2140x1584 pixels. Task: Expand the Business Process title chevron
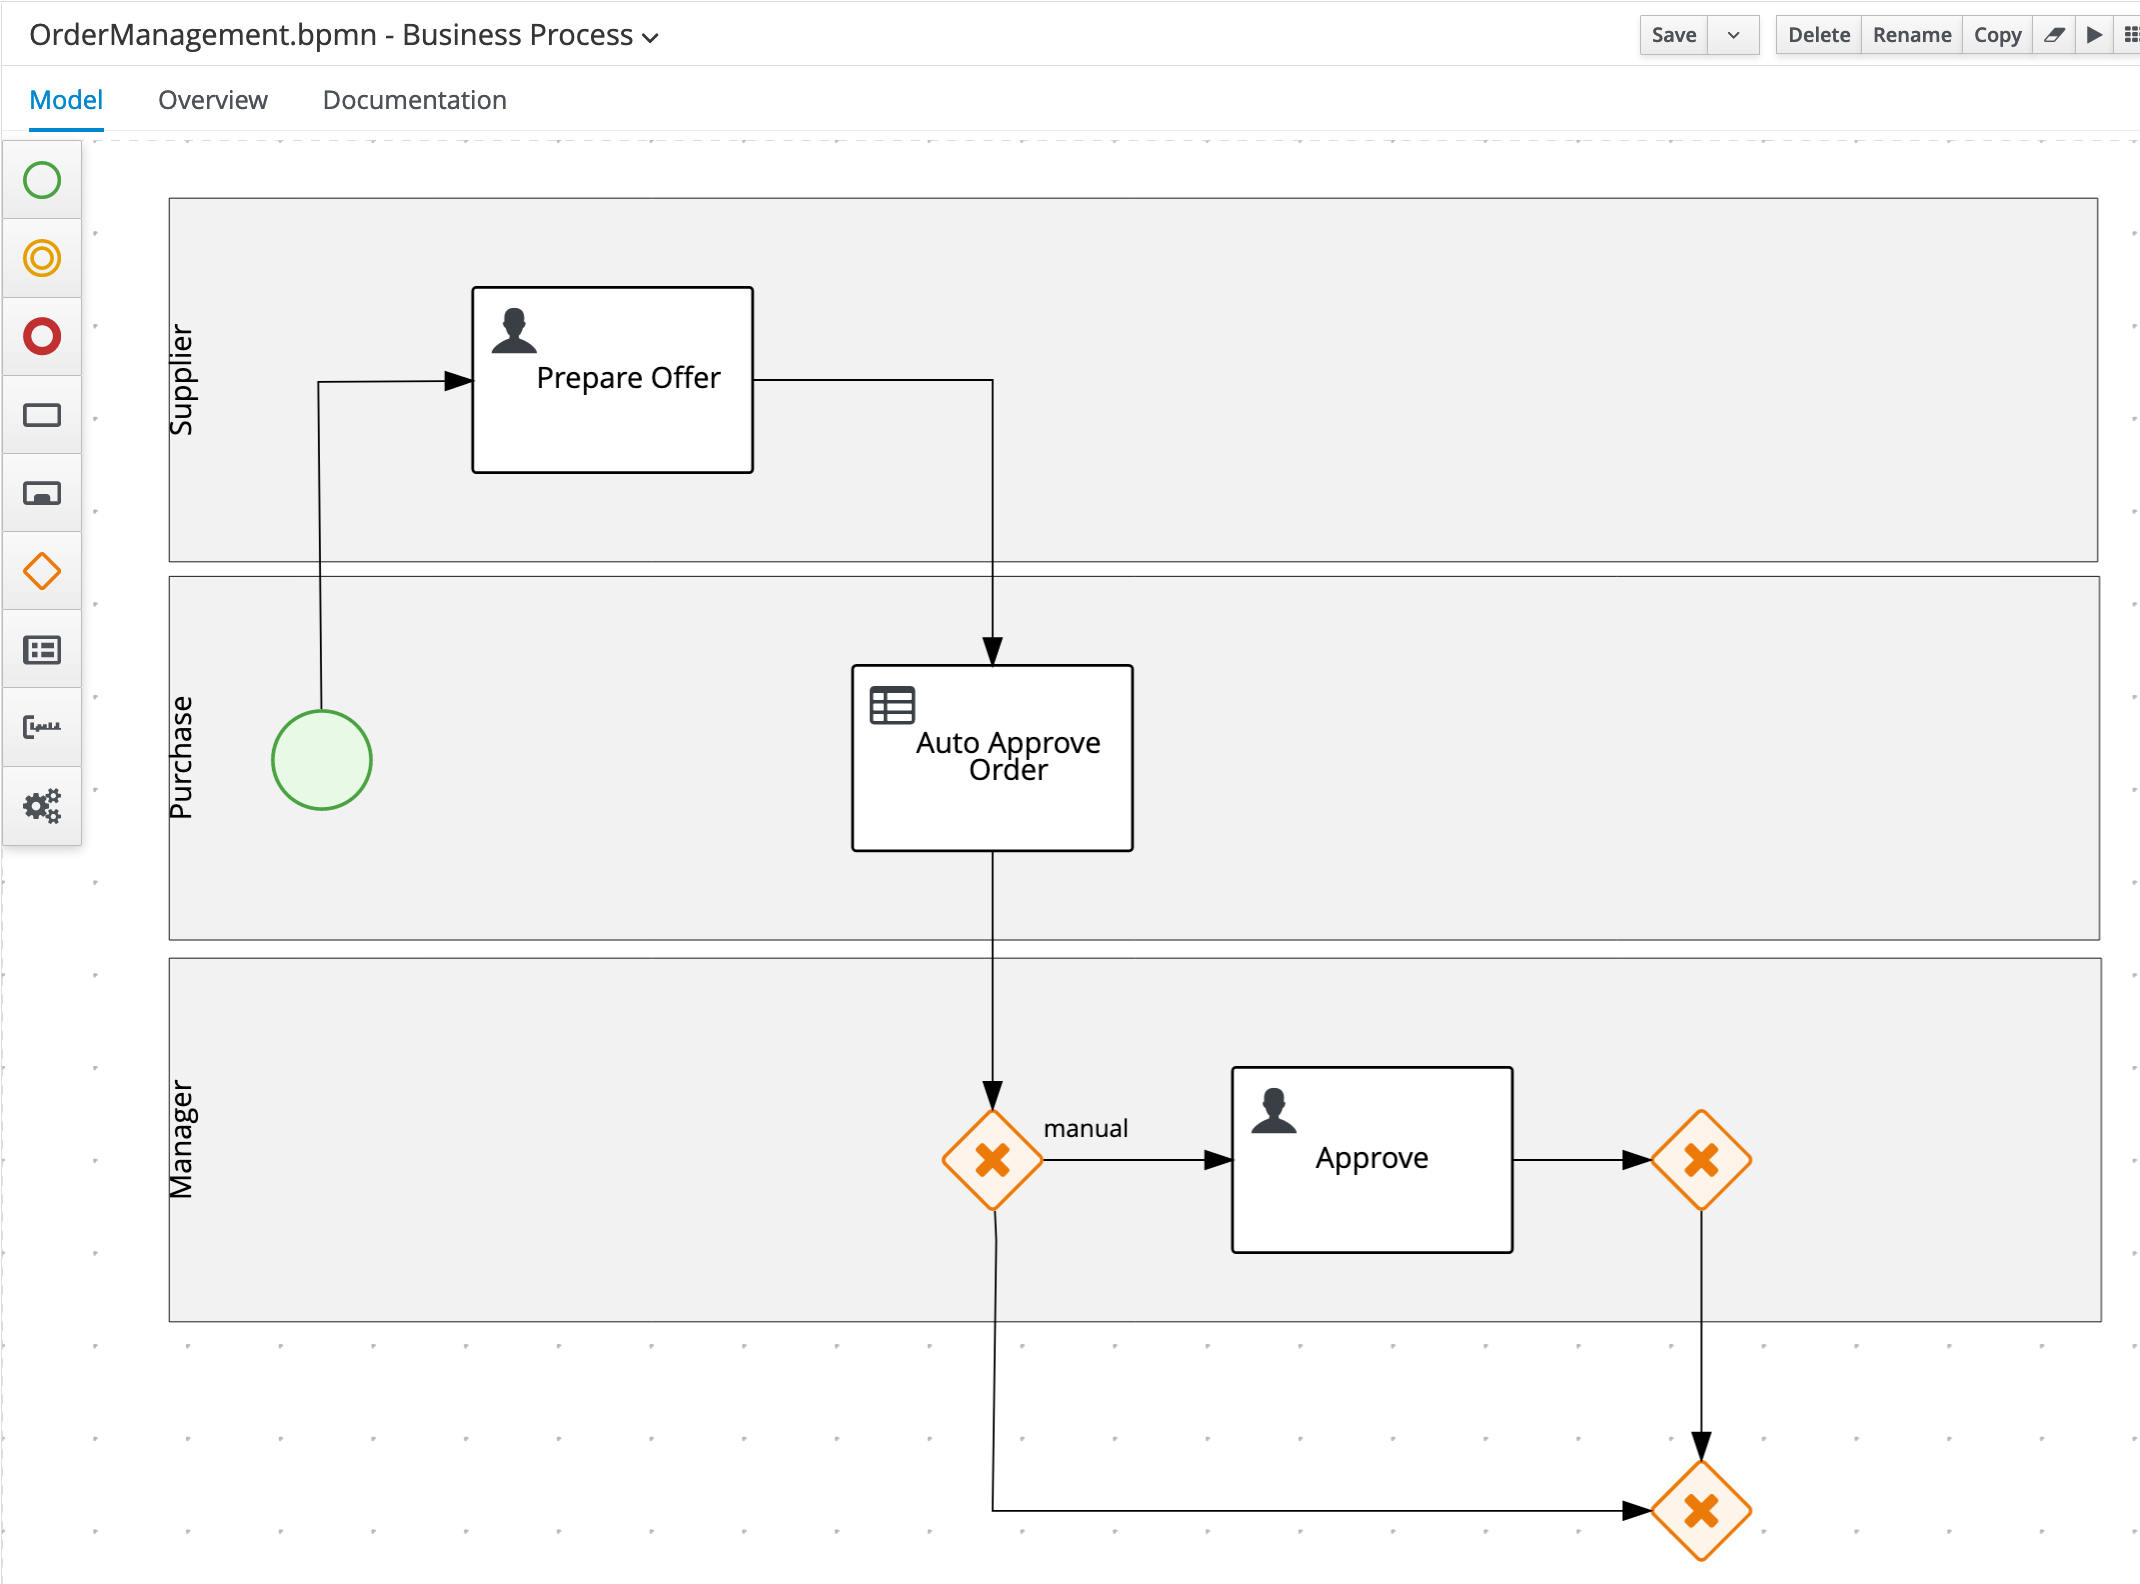(650, 38)
